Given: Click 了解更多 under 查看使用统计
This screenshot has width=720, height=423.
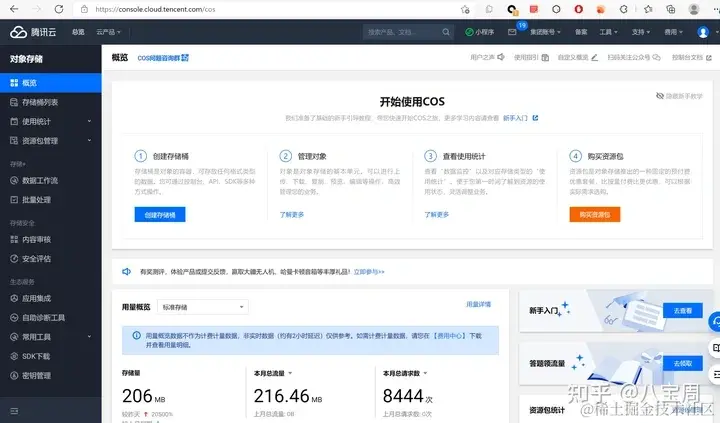Looking at the screenshot, I should [437, 214].
